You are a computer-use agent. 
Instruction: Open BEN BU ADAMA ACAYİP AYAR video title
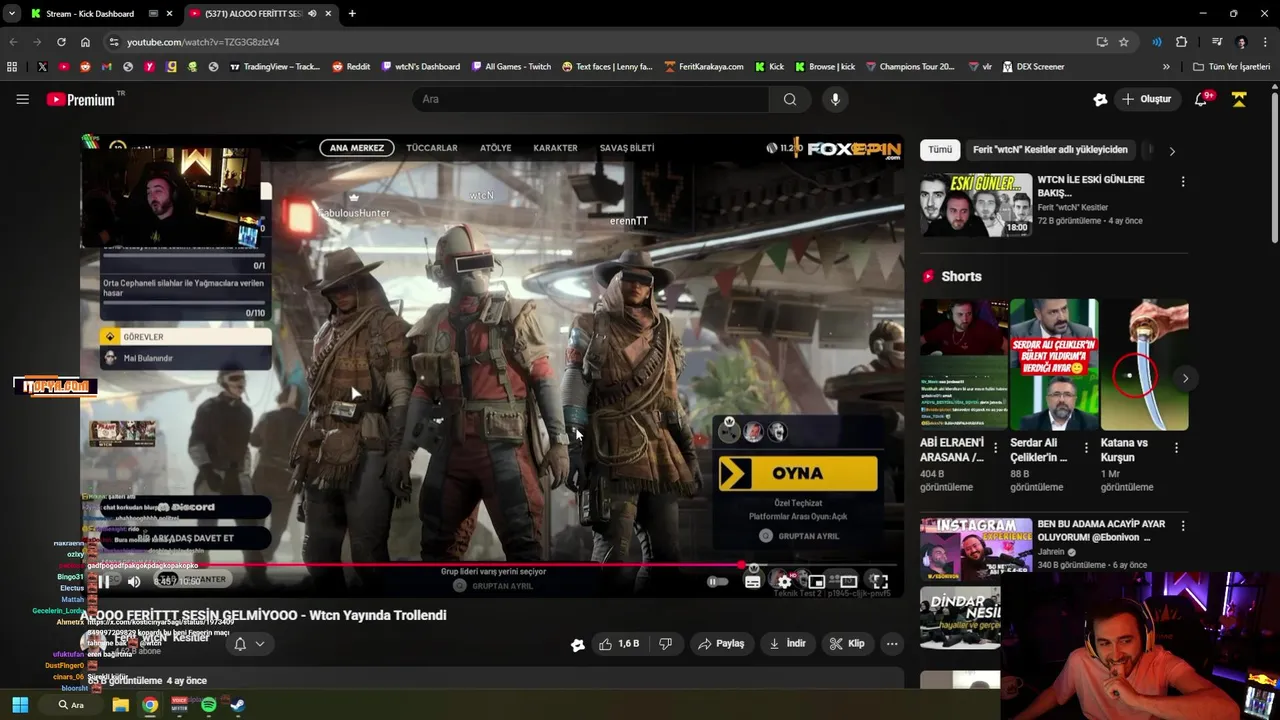pyautogui.click(x=1101, y=530)
